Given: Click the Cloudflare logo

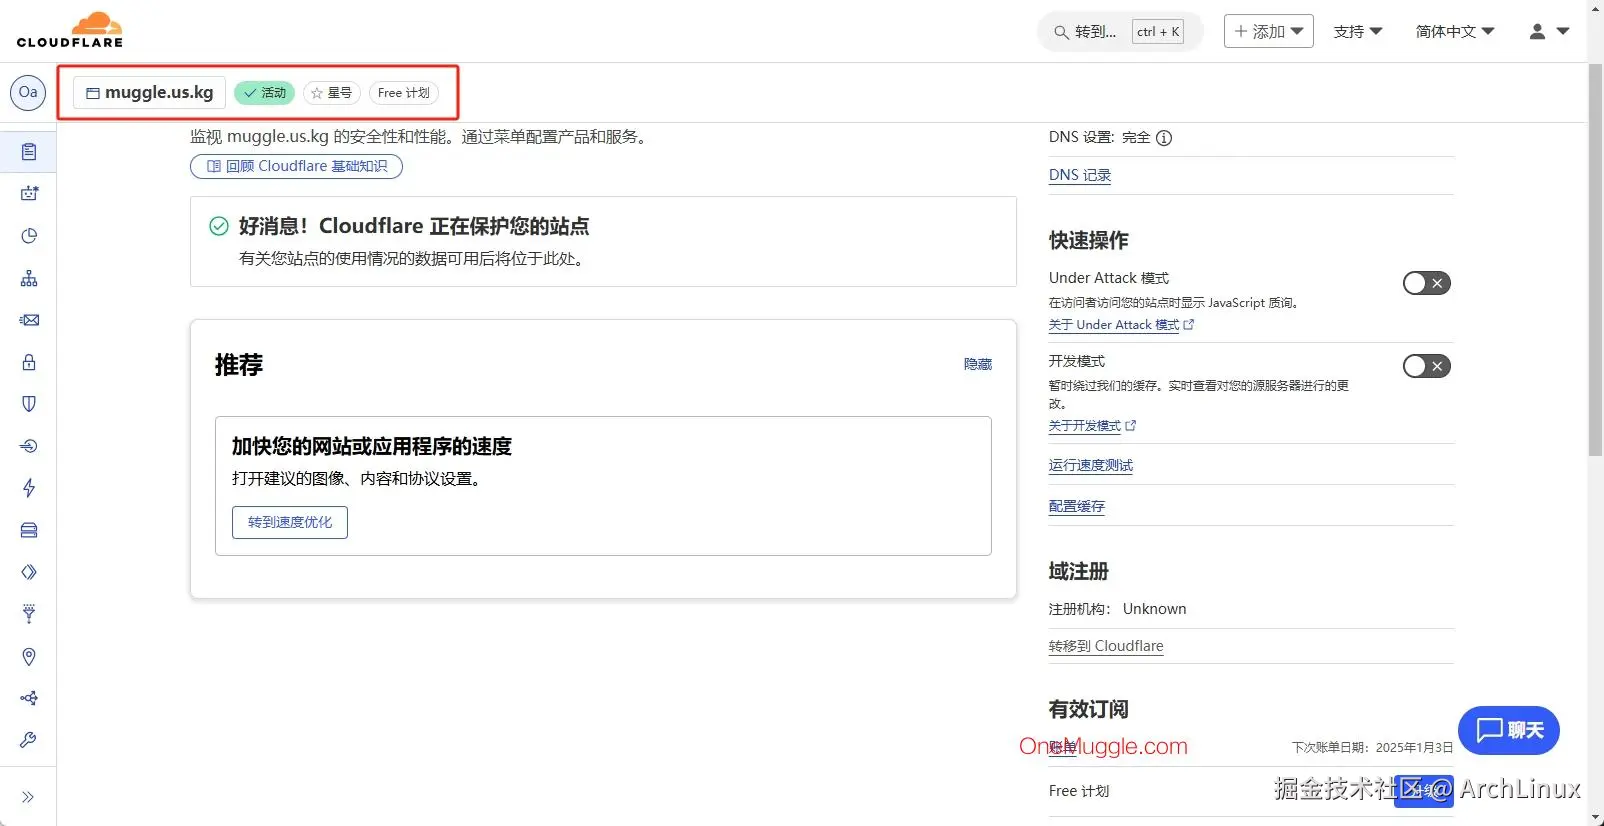Looking at the screenshot, I should pyautogui.click(x=70, y=30).
